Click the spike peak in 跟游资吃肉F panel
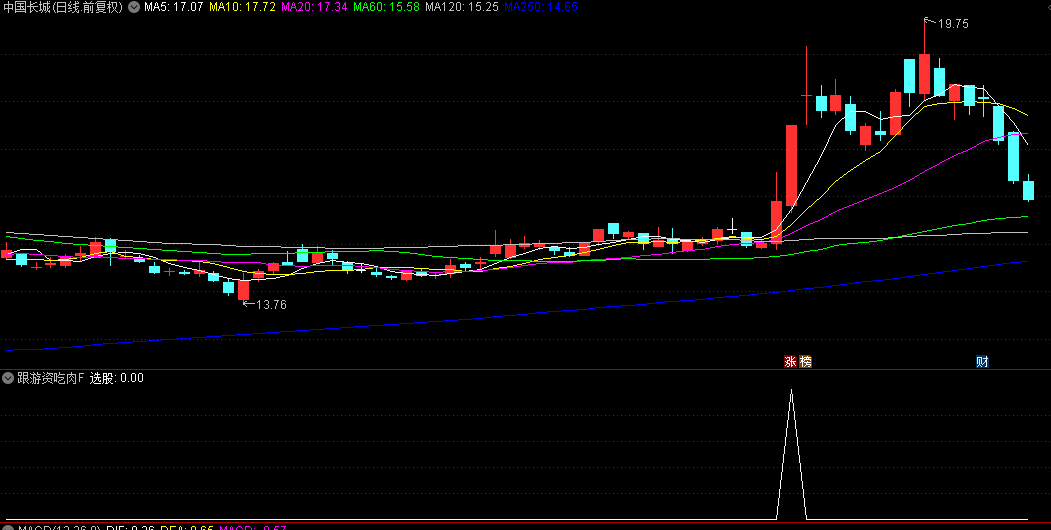Screen dimensions: 1051x530 792,390
